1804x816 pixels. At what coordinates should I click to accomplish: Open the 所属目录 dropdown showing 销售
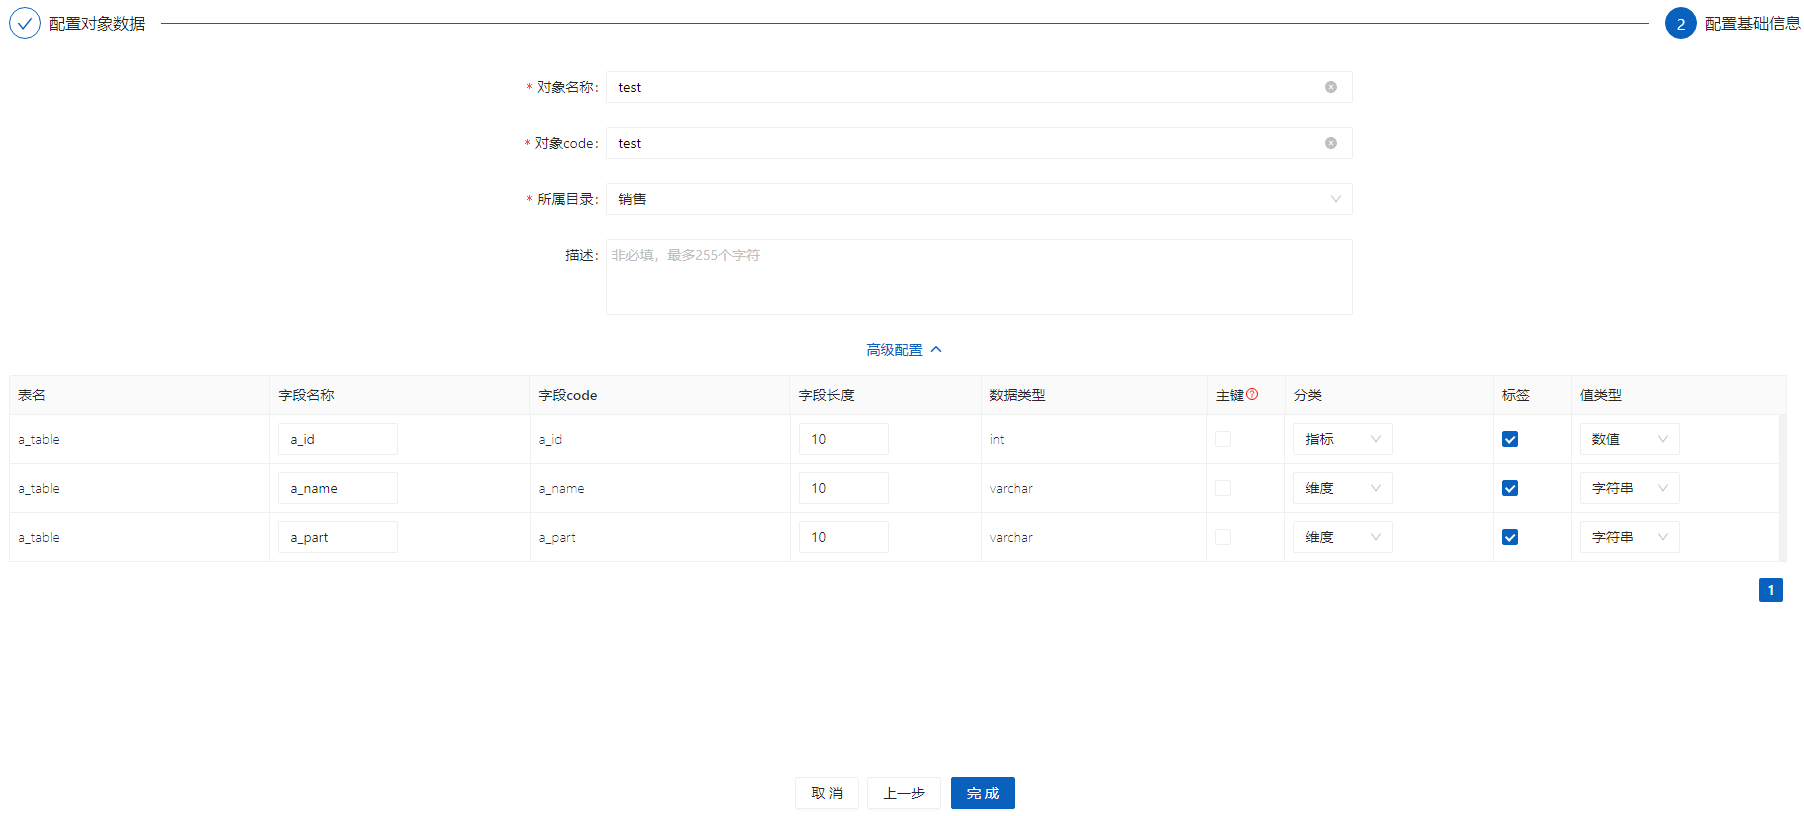coord(978,199)
